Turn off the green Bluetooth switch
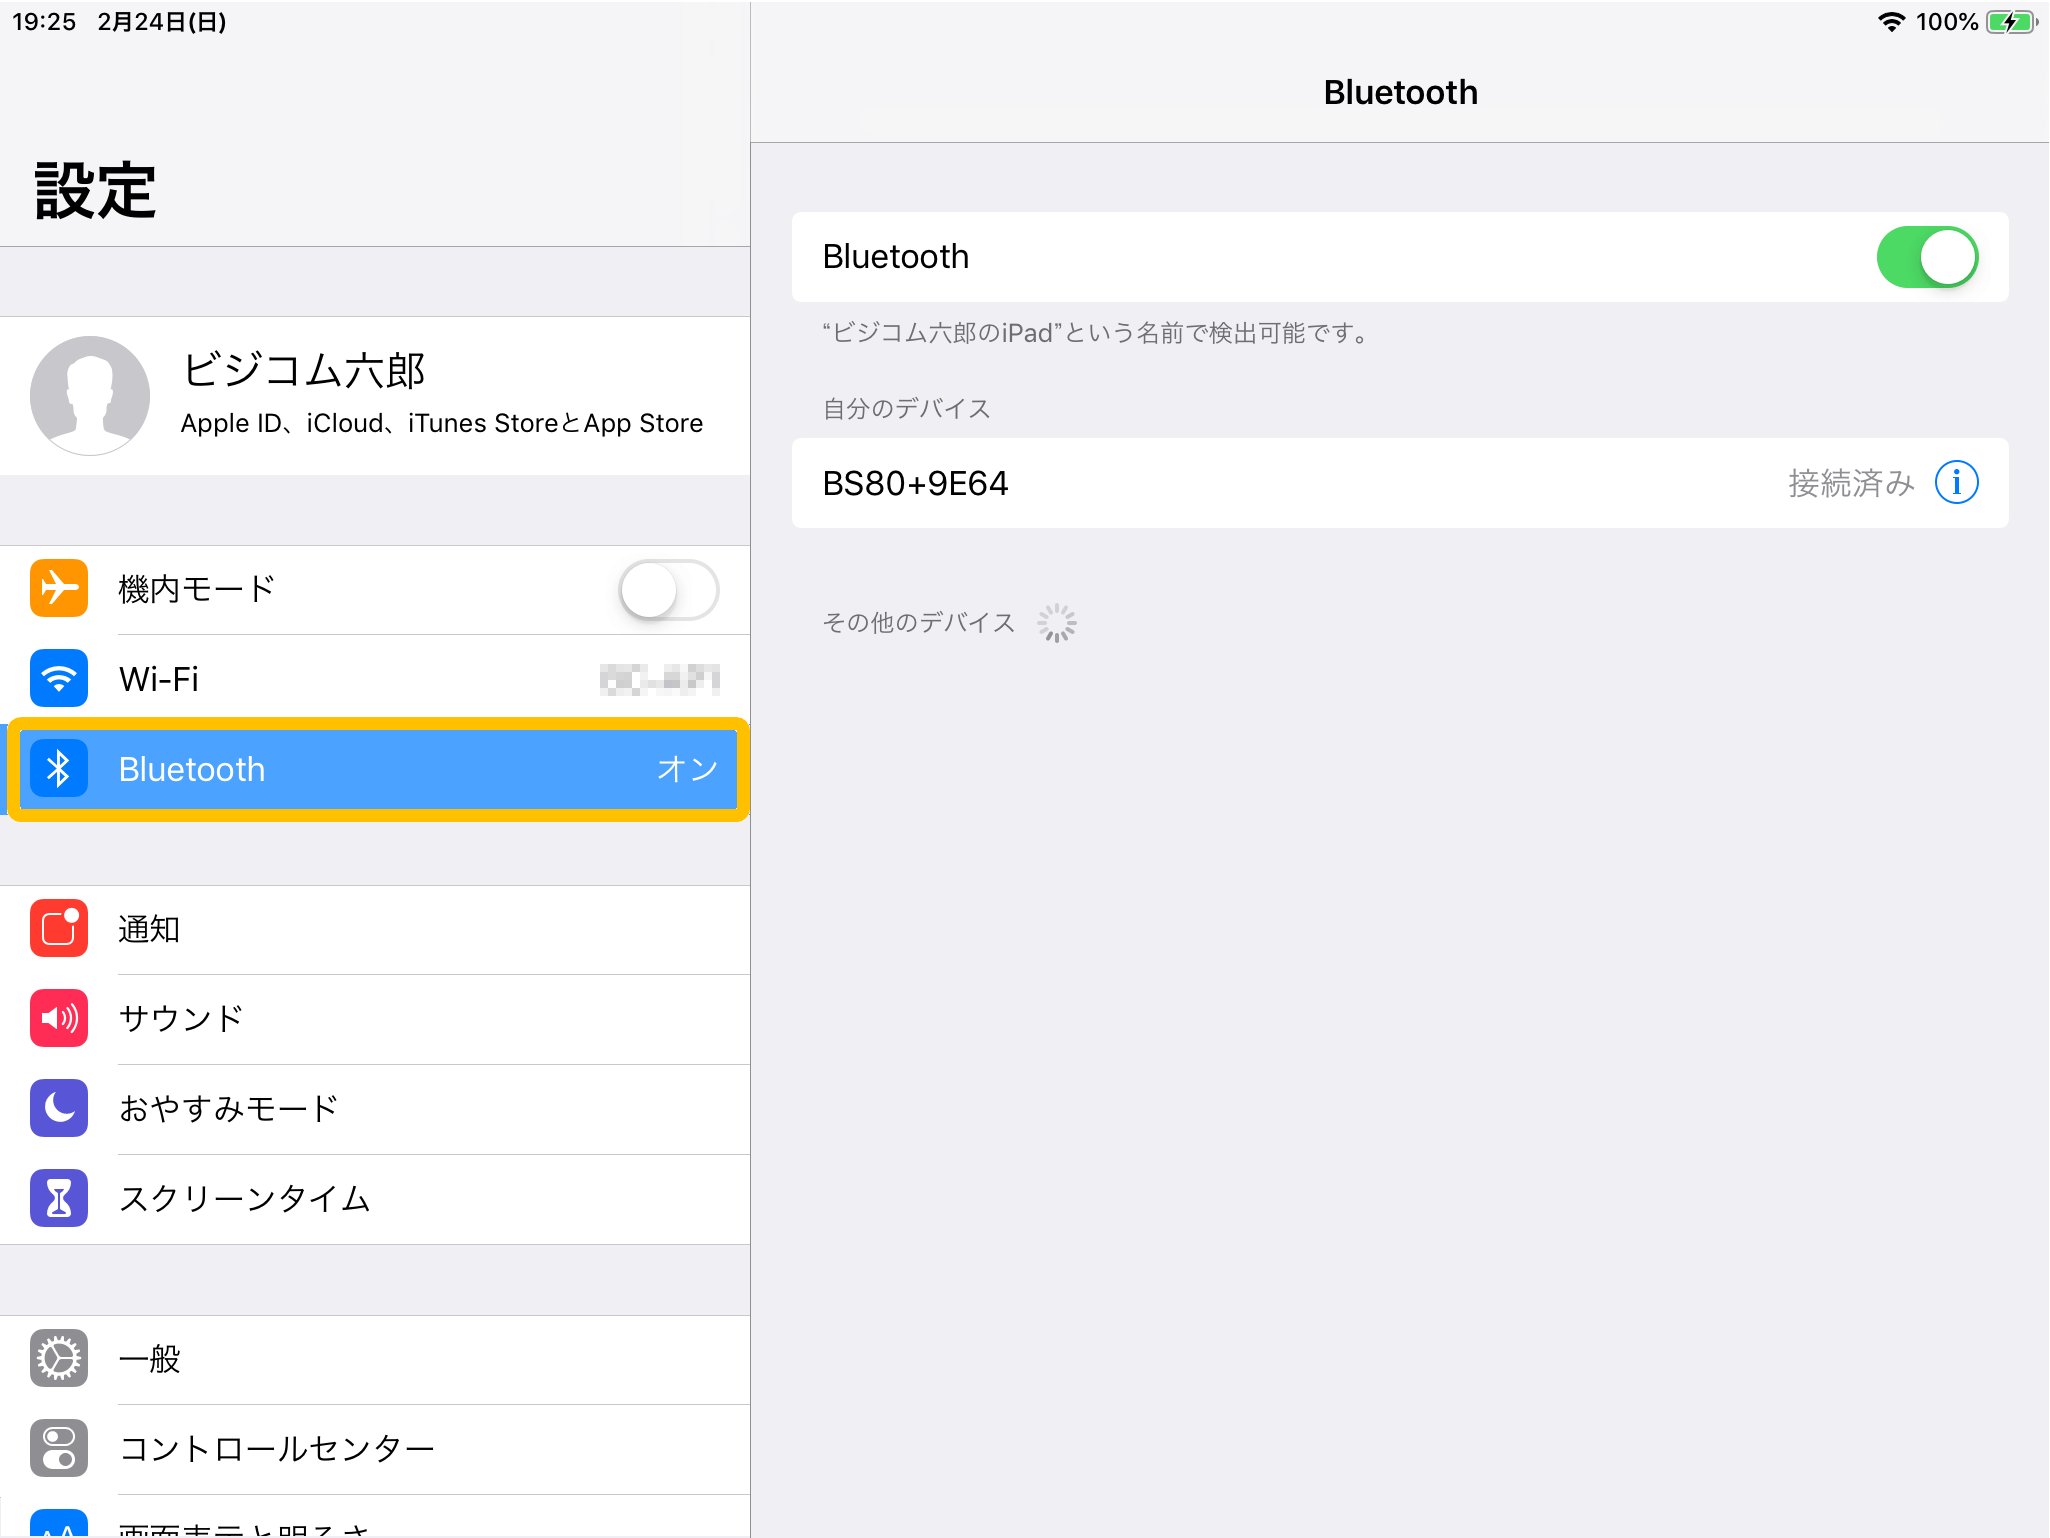 tap(1926, 257)
